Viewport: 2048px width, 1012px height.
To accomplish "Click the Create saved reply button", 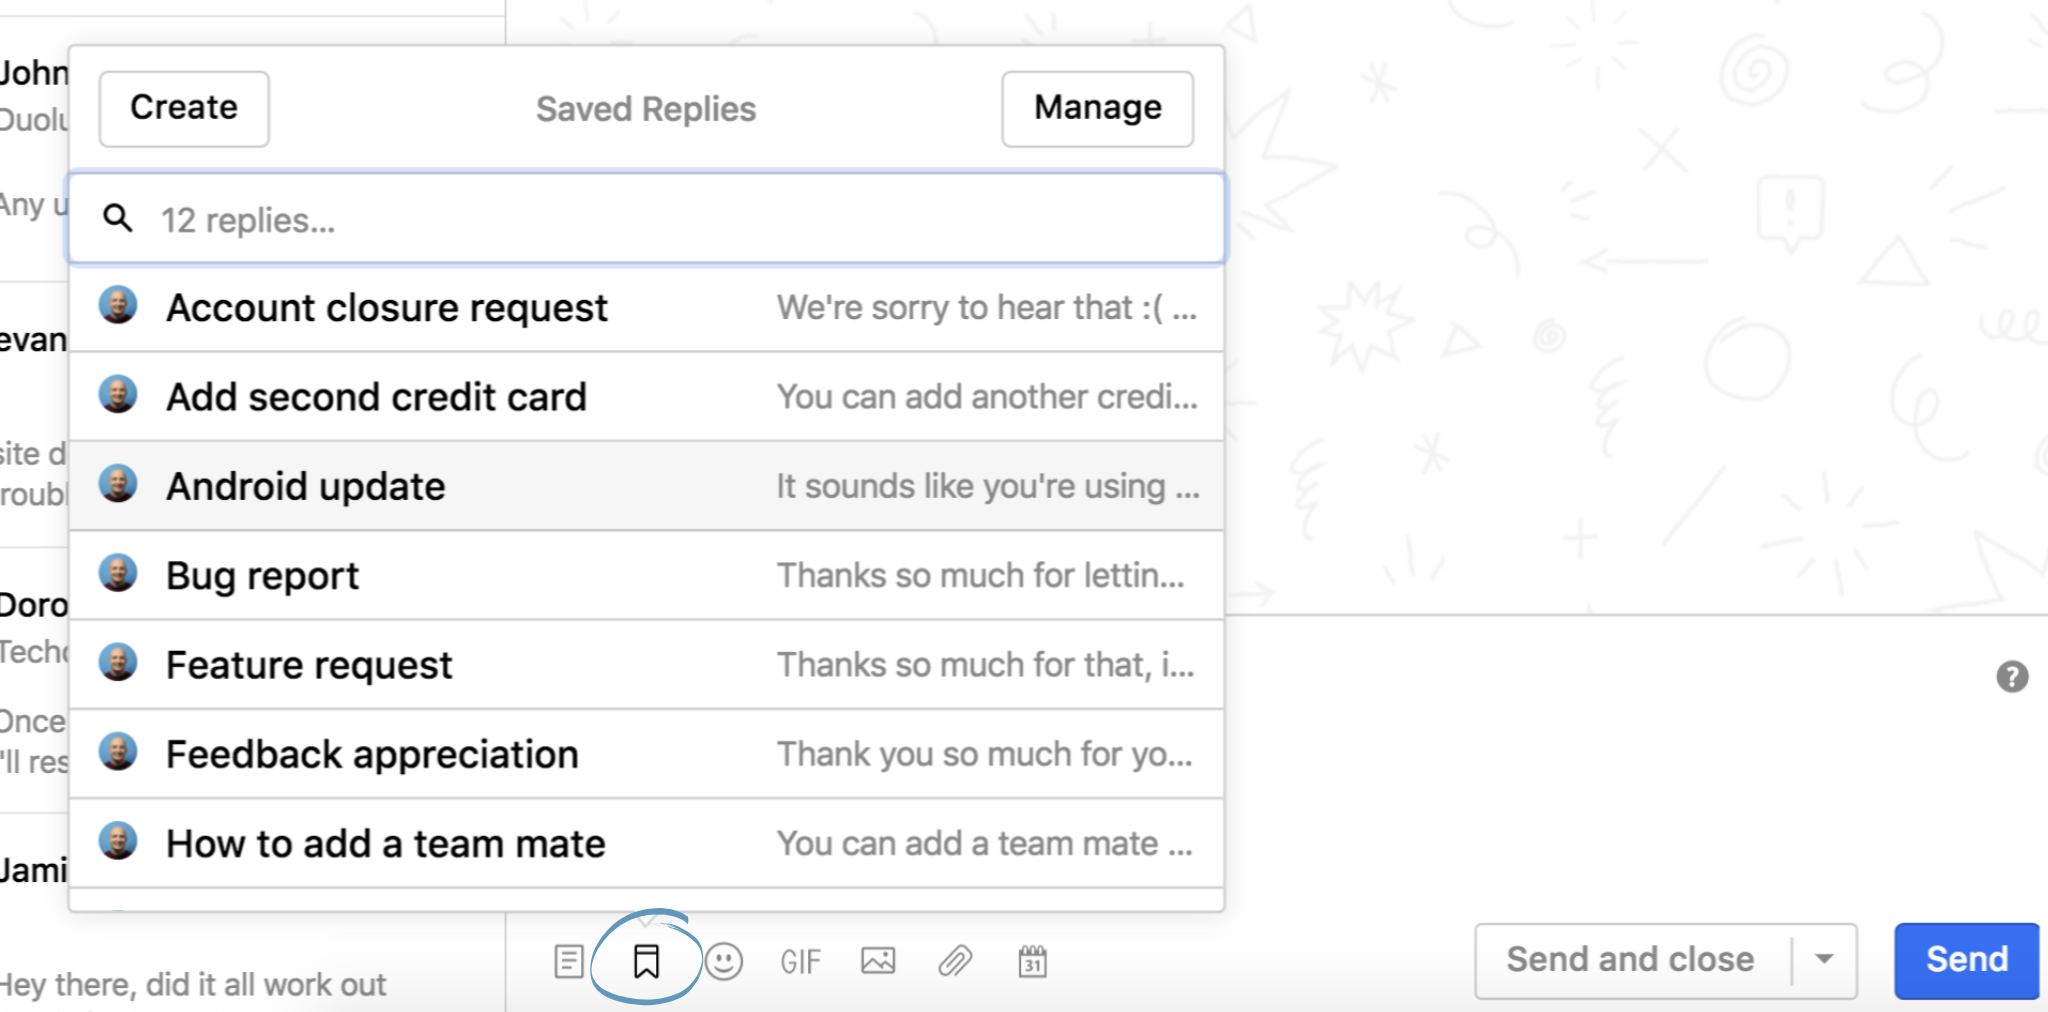I will tap(184, 108).
